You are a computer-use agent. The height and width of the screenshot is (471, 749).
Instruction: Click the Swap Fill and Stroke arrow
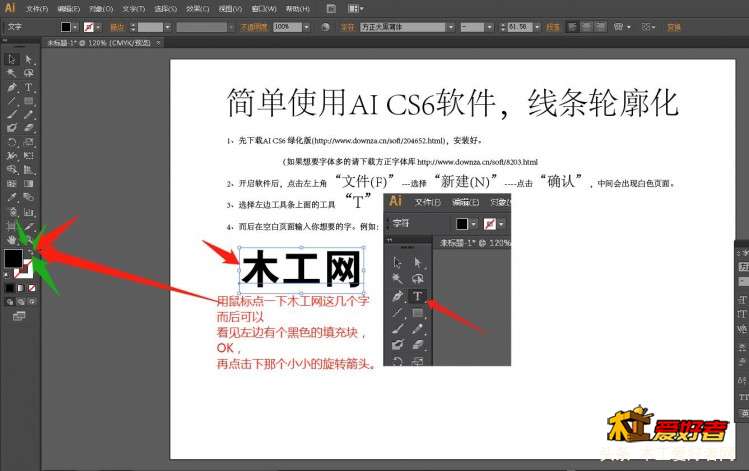click(x=31, y=250)
